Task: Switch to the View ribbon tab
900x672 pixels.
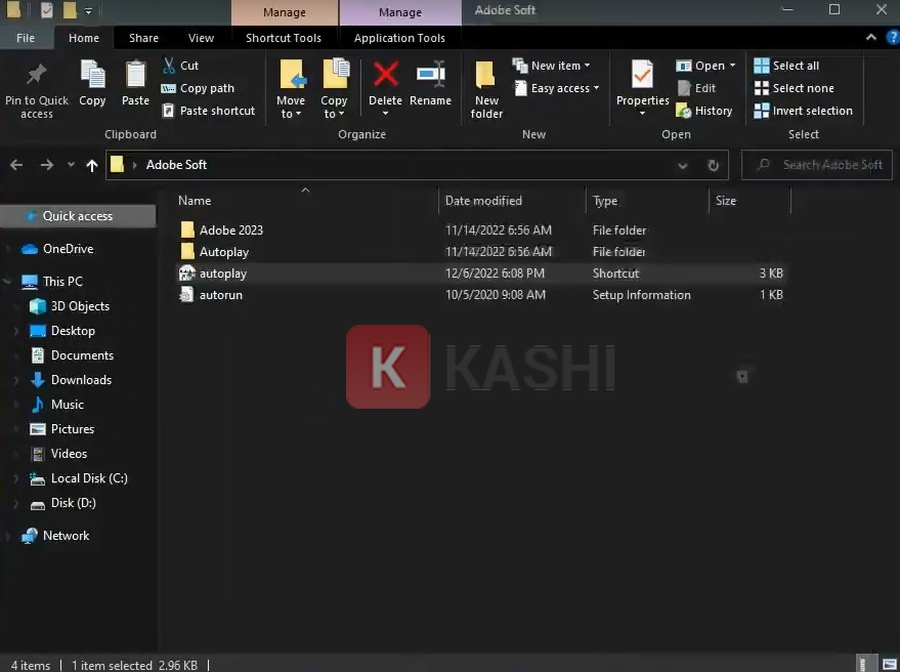Action: pos(201,37)
